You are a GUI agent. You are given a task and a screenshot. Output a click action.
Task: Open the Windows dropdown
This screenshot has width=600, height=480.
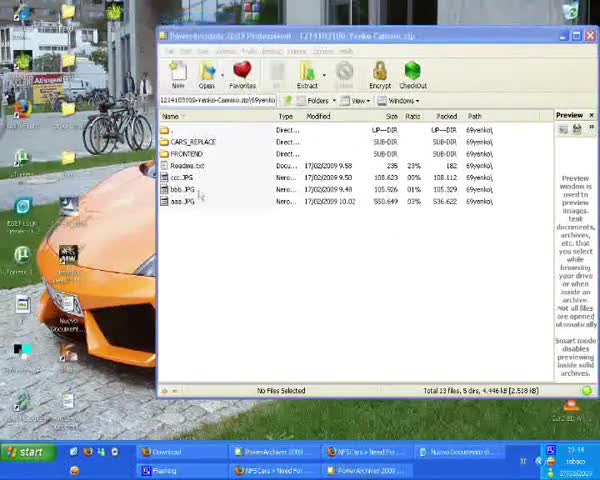click(x=401, y=101)
